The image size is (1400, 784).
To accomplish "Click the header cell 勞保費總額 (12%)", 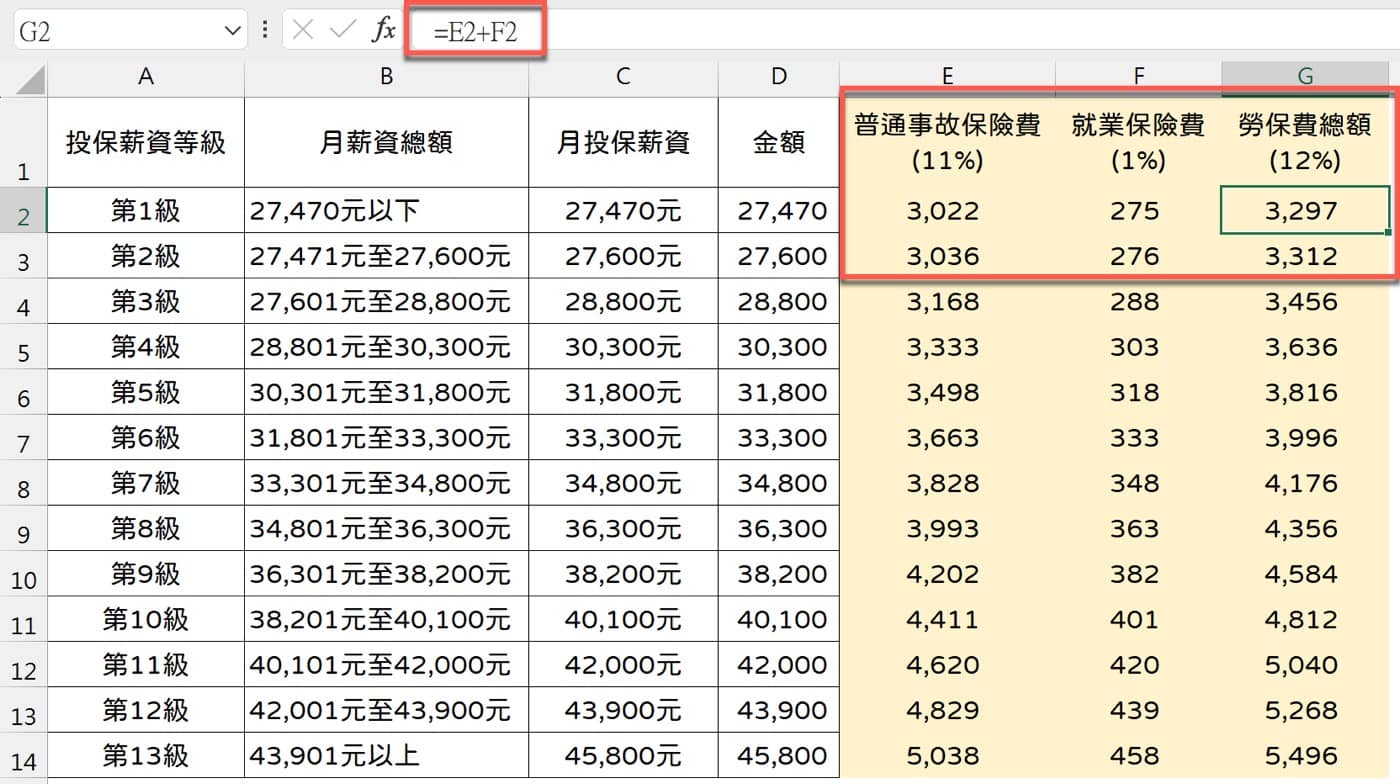I will [1305, 142].
